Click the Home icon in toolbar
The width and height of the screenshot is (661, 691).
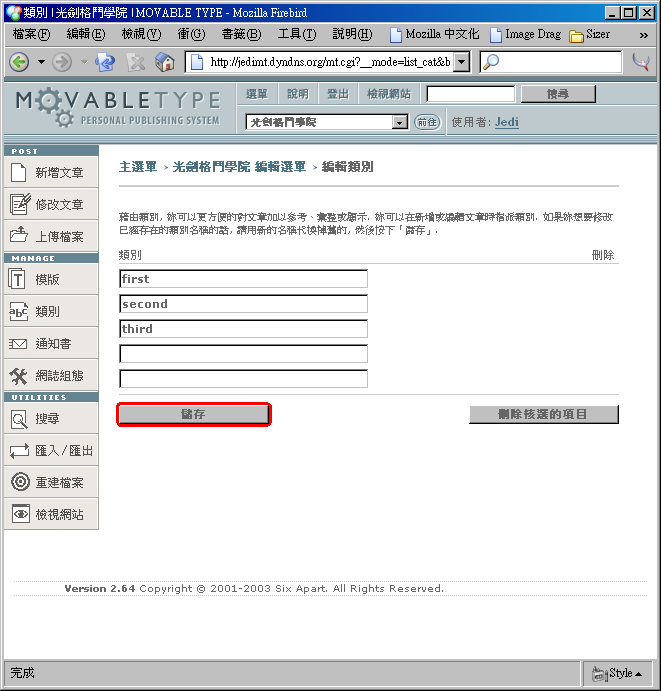click(x=165, y=62)
